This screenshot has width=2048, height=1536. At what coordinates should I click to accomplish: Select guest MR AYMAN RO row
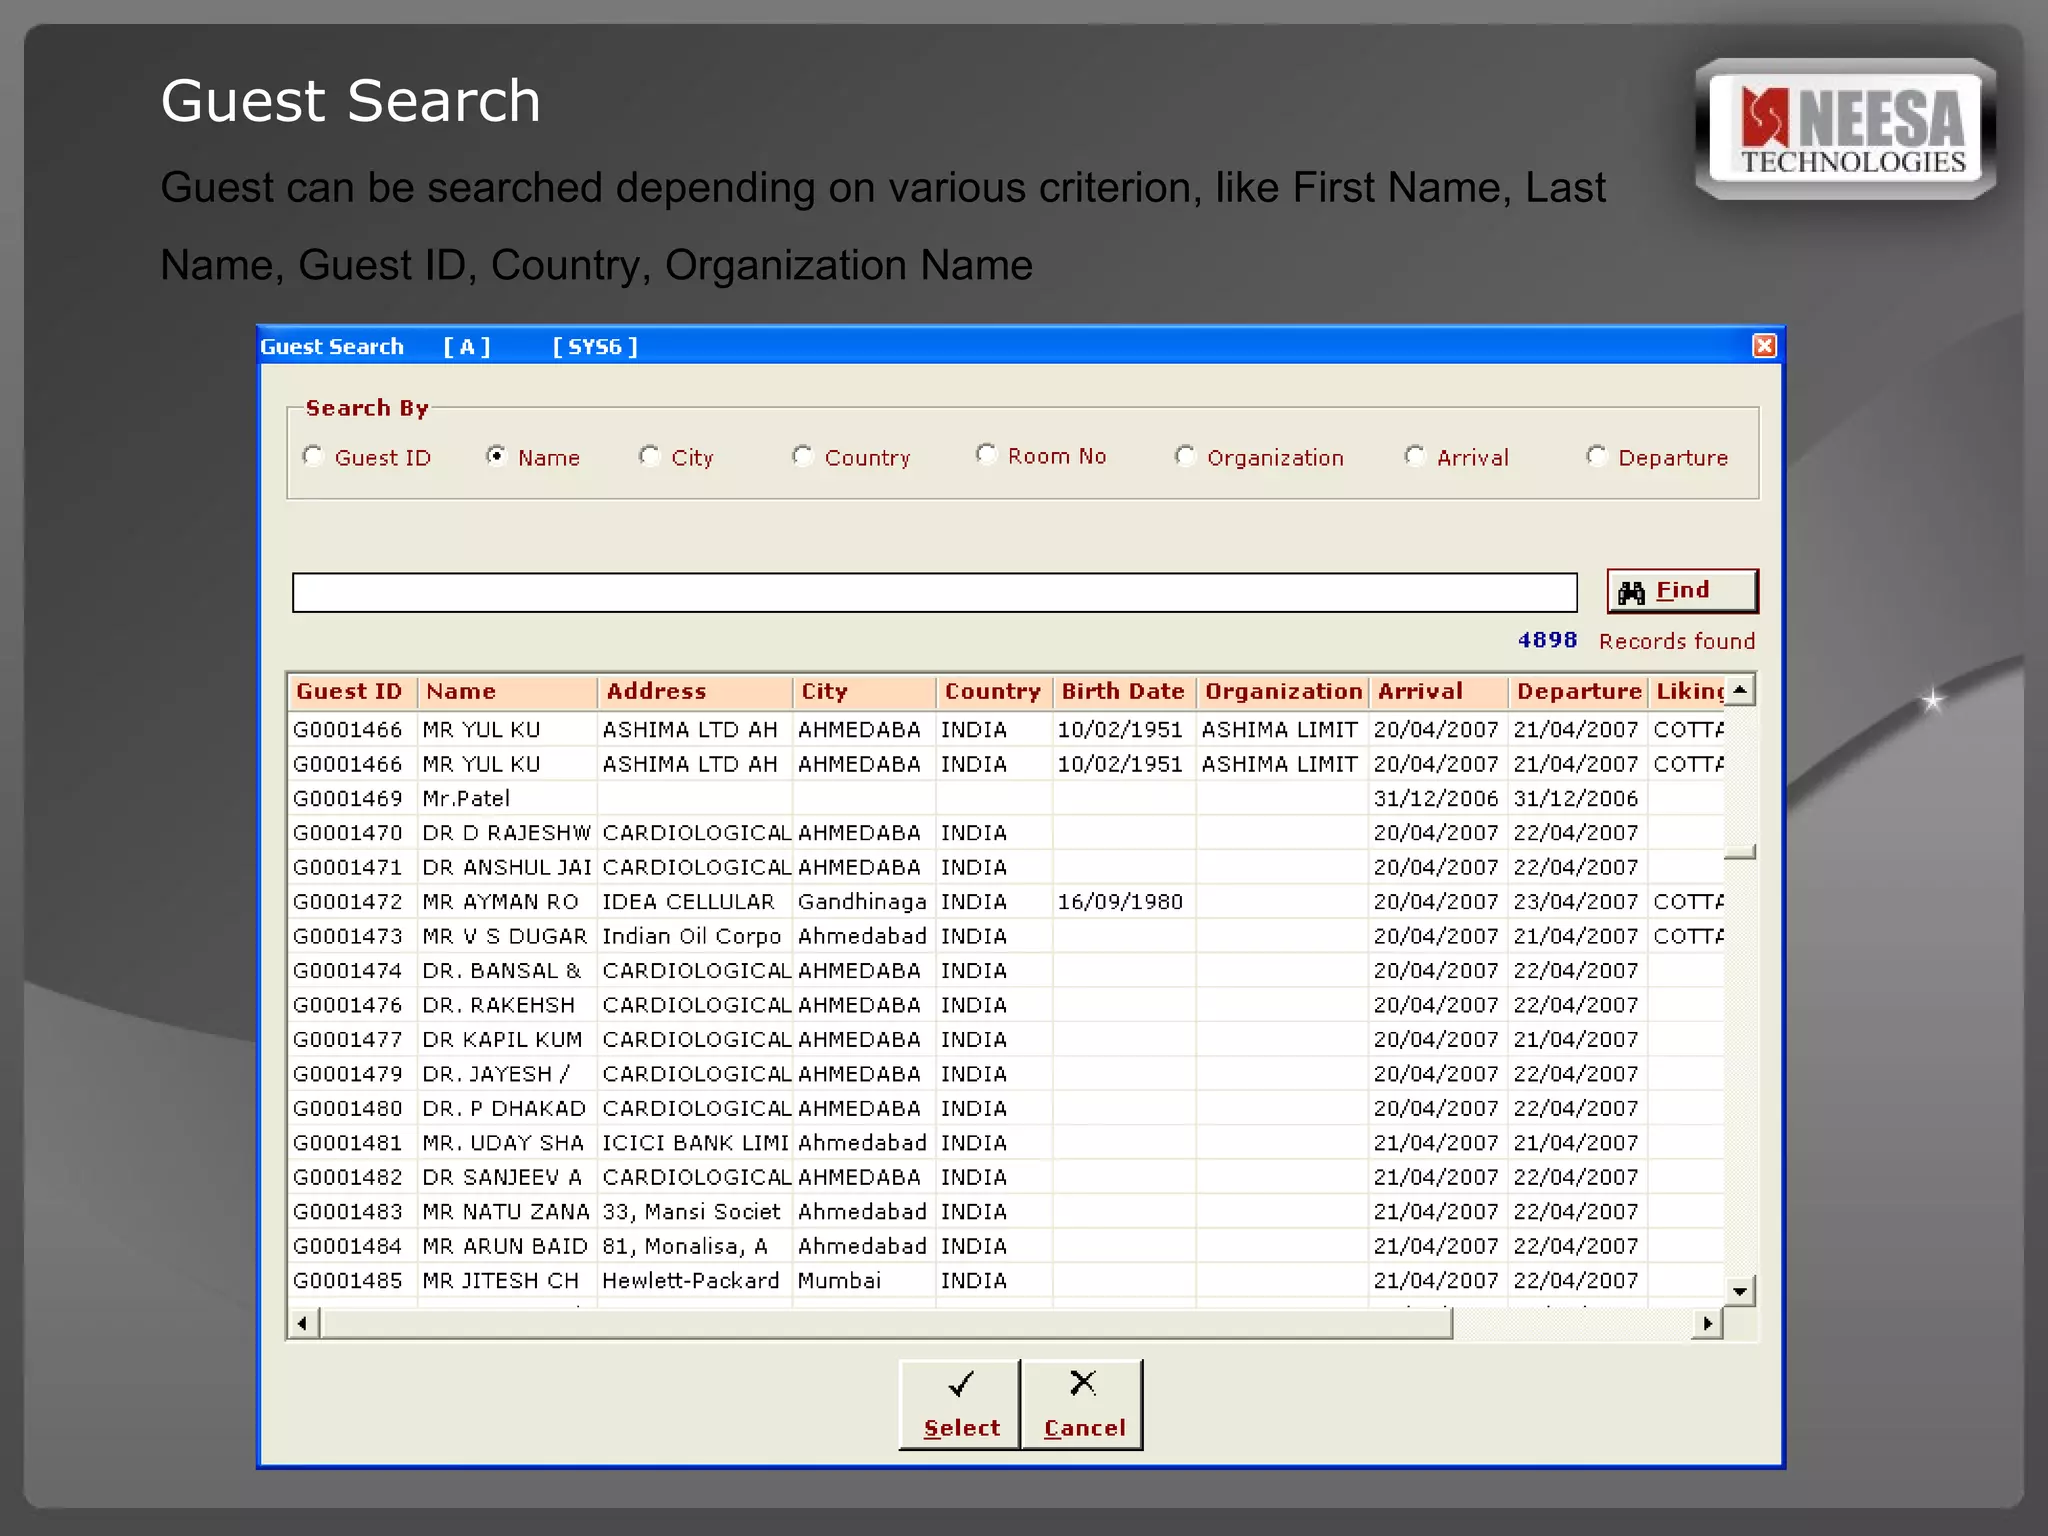[1006, 901]
